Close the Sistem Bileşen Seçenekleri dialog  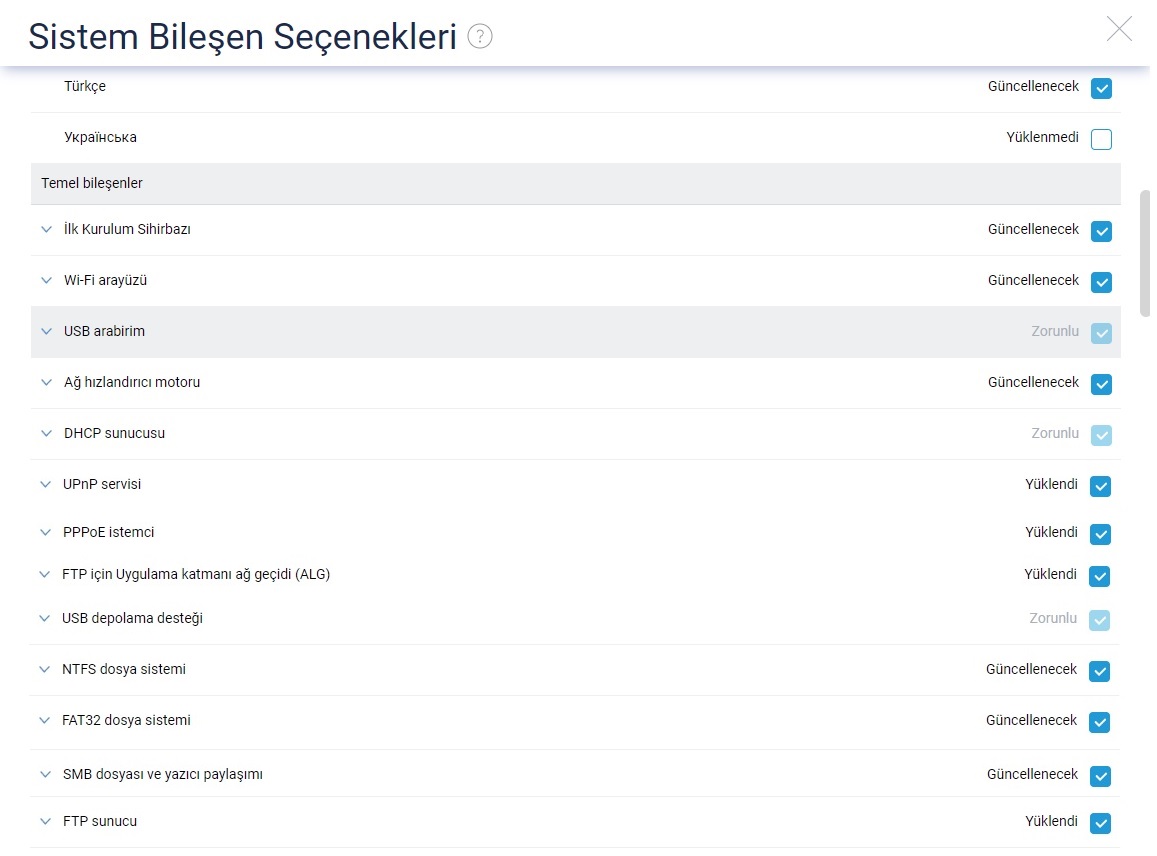pyautogui.click(x=1119, y=29)
